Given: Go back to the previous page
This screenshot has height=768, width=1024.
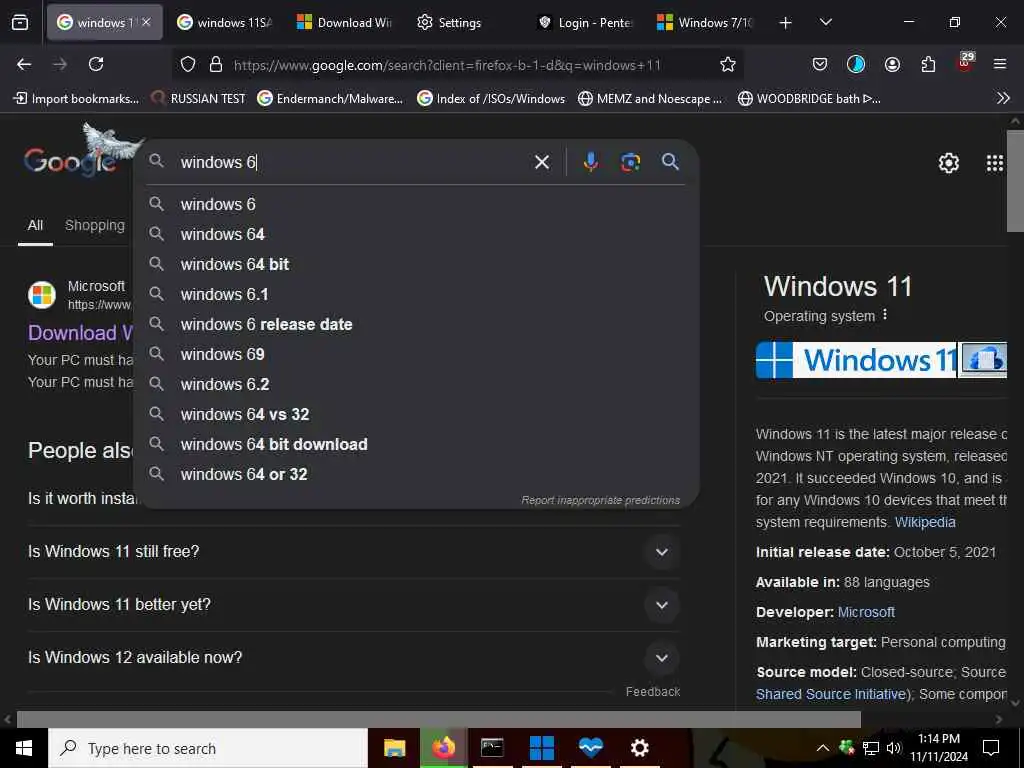Looking at the screenshot, I should (x=24, y=64).
